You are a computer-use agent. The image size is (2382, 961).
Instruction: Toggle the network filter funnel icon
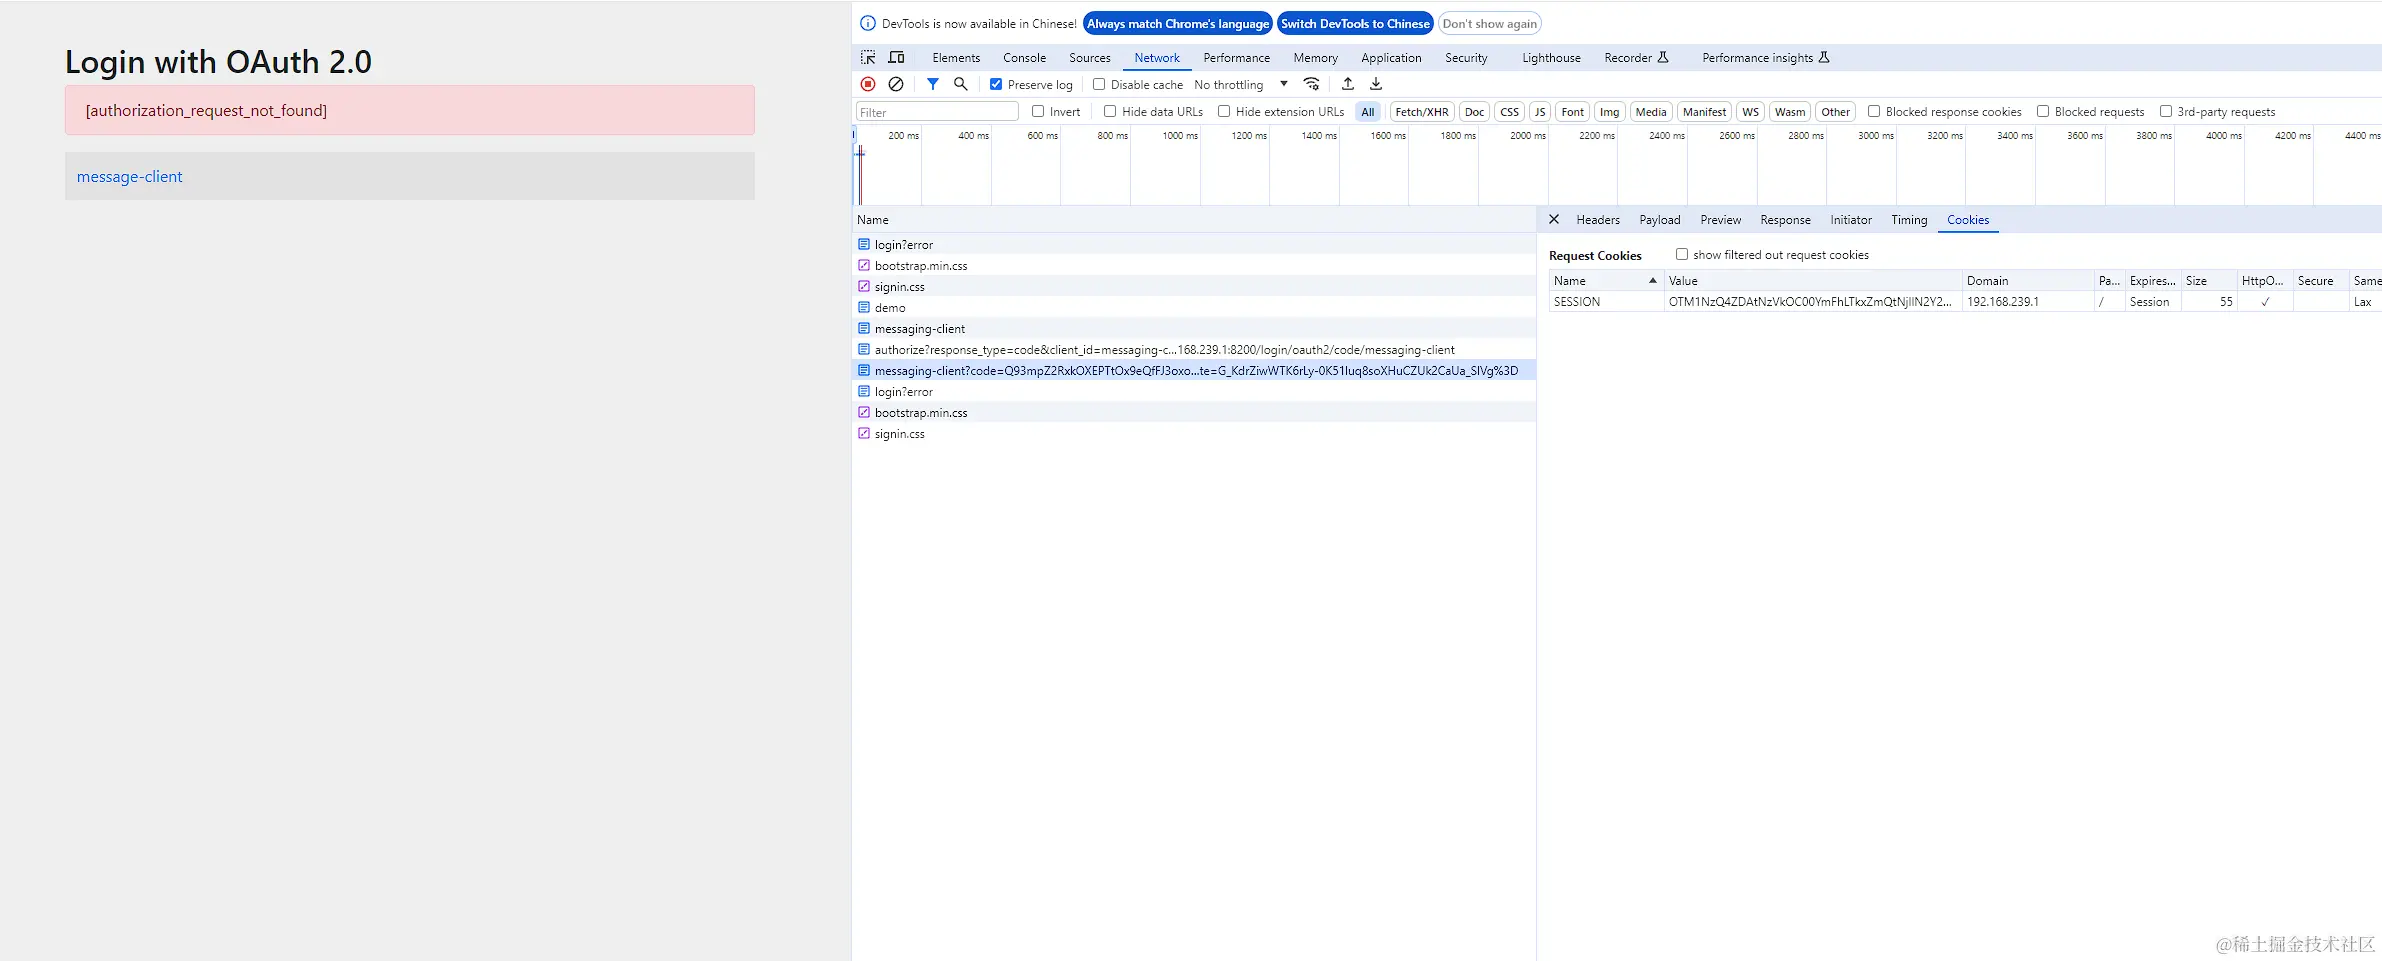pyautogui.click(x=933, y=85)
